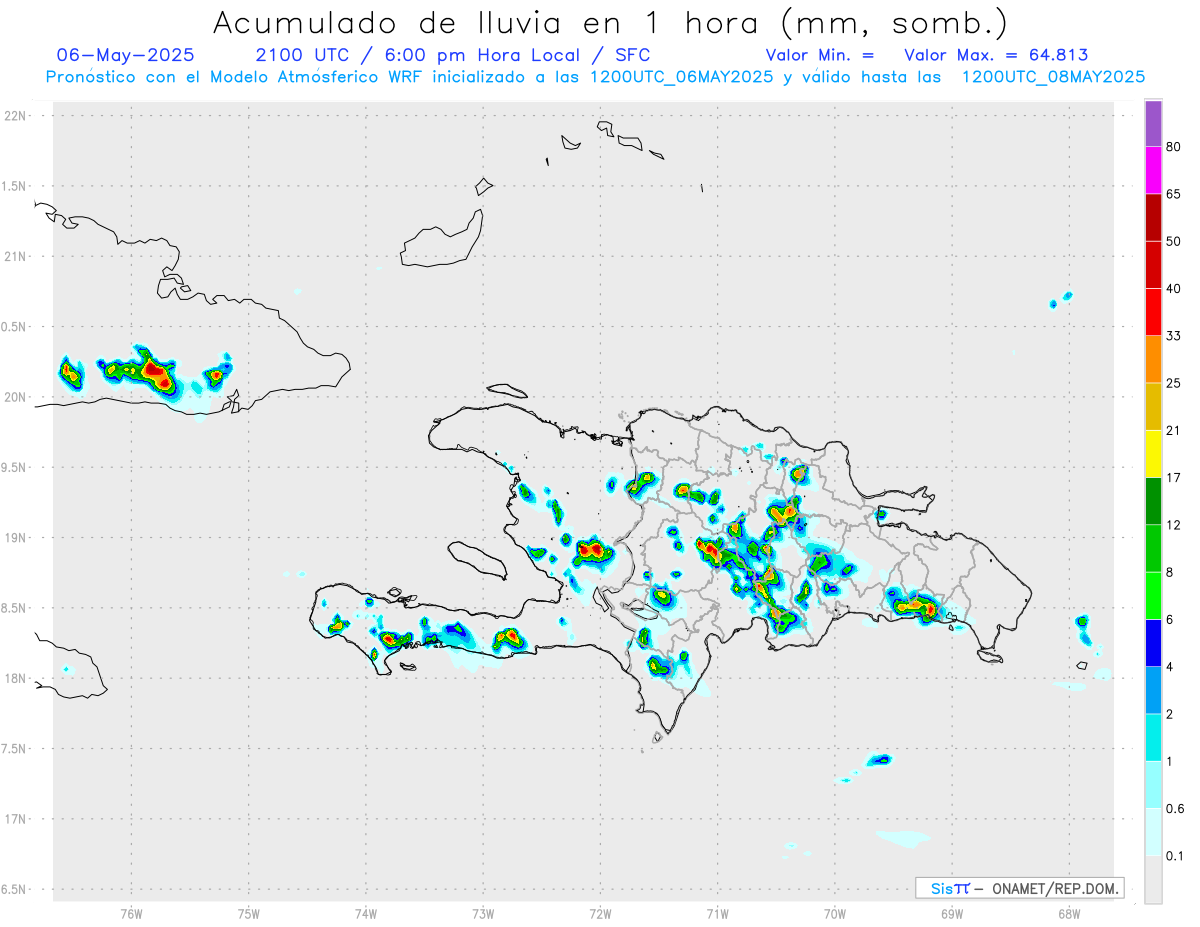The image size is (1200, 927).
Task: Click the '68W' longitude axis label
Action: tap(1069, 914)
